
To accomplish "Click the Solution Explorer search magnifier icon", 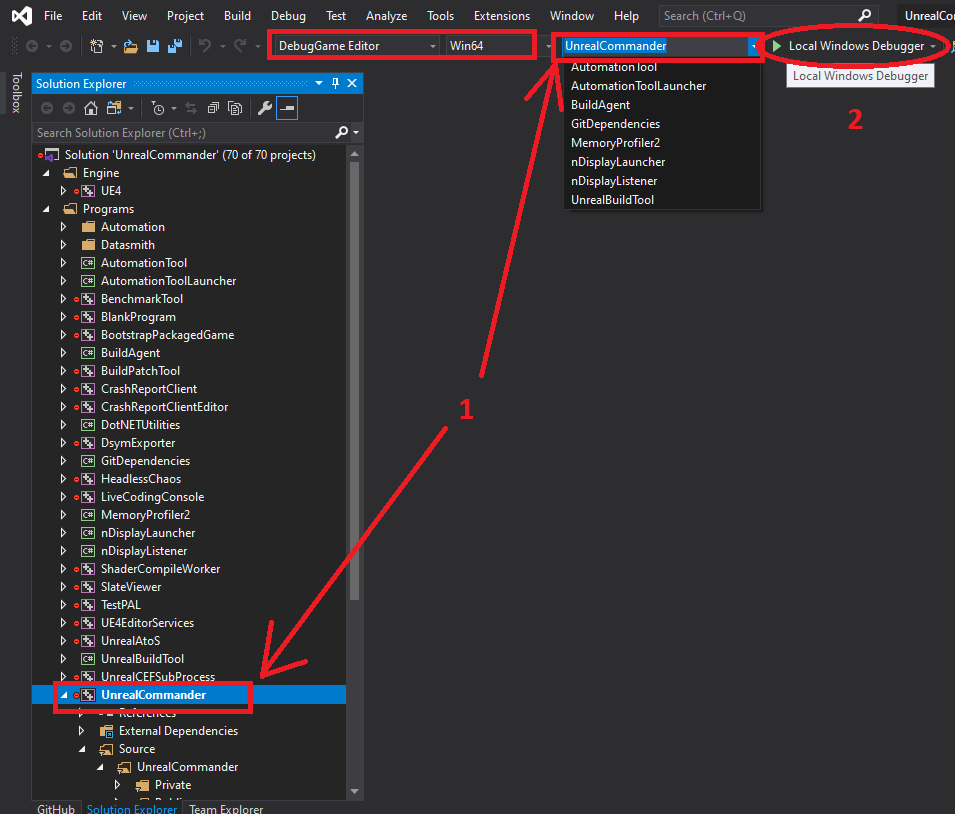I will [342, 132].
